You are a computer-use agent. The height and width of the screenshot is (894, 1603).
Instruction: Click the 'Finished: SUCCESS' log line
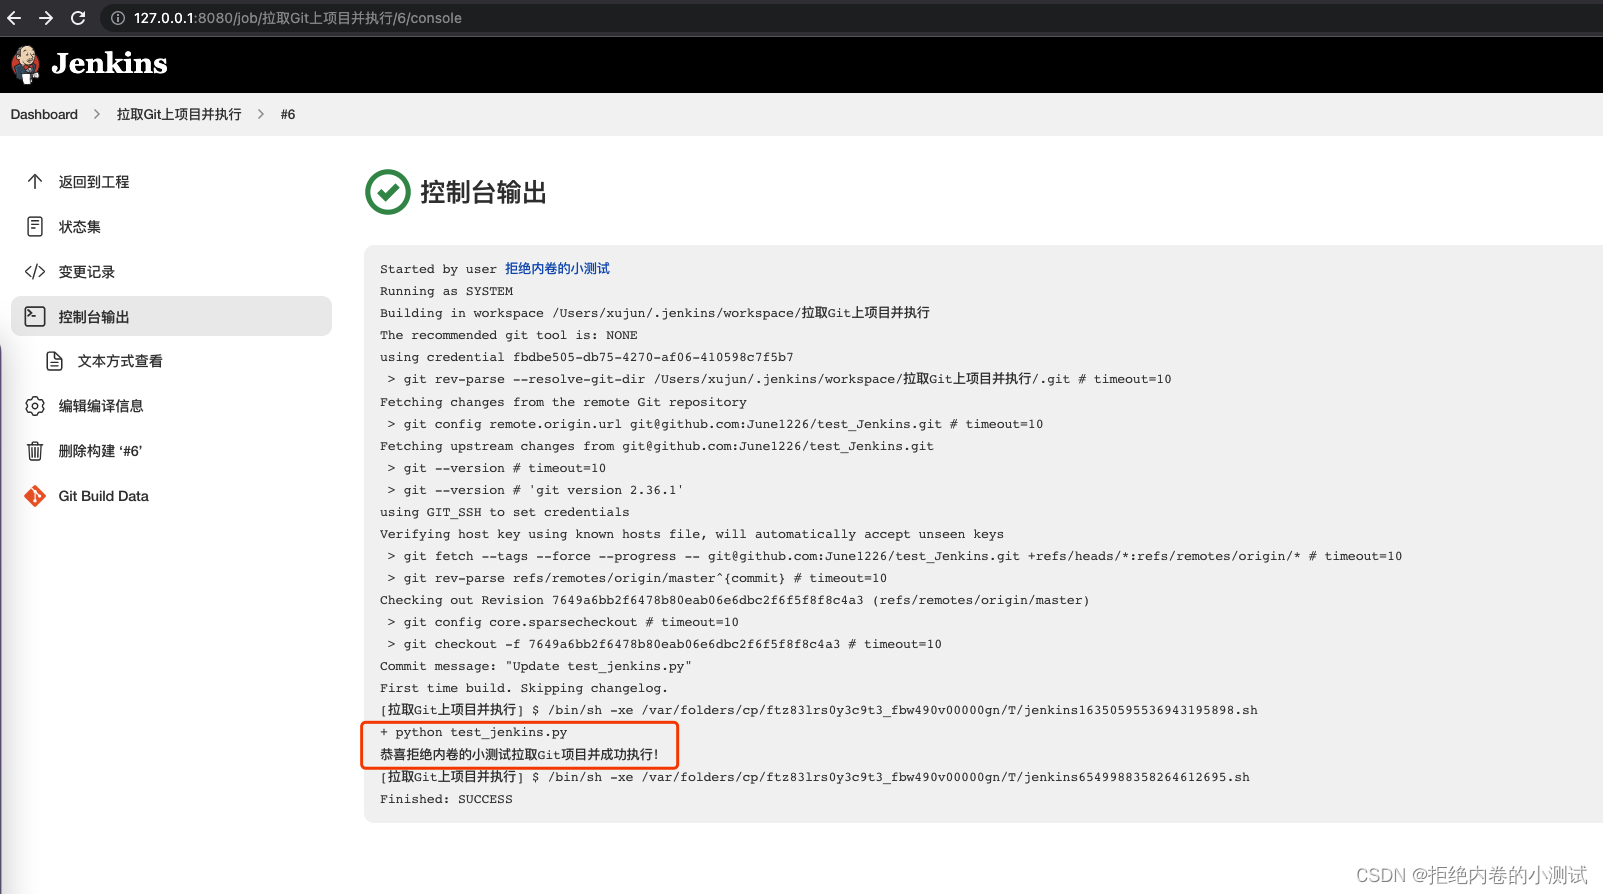pos(446,799)
